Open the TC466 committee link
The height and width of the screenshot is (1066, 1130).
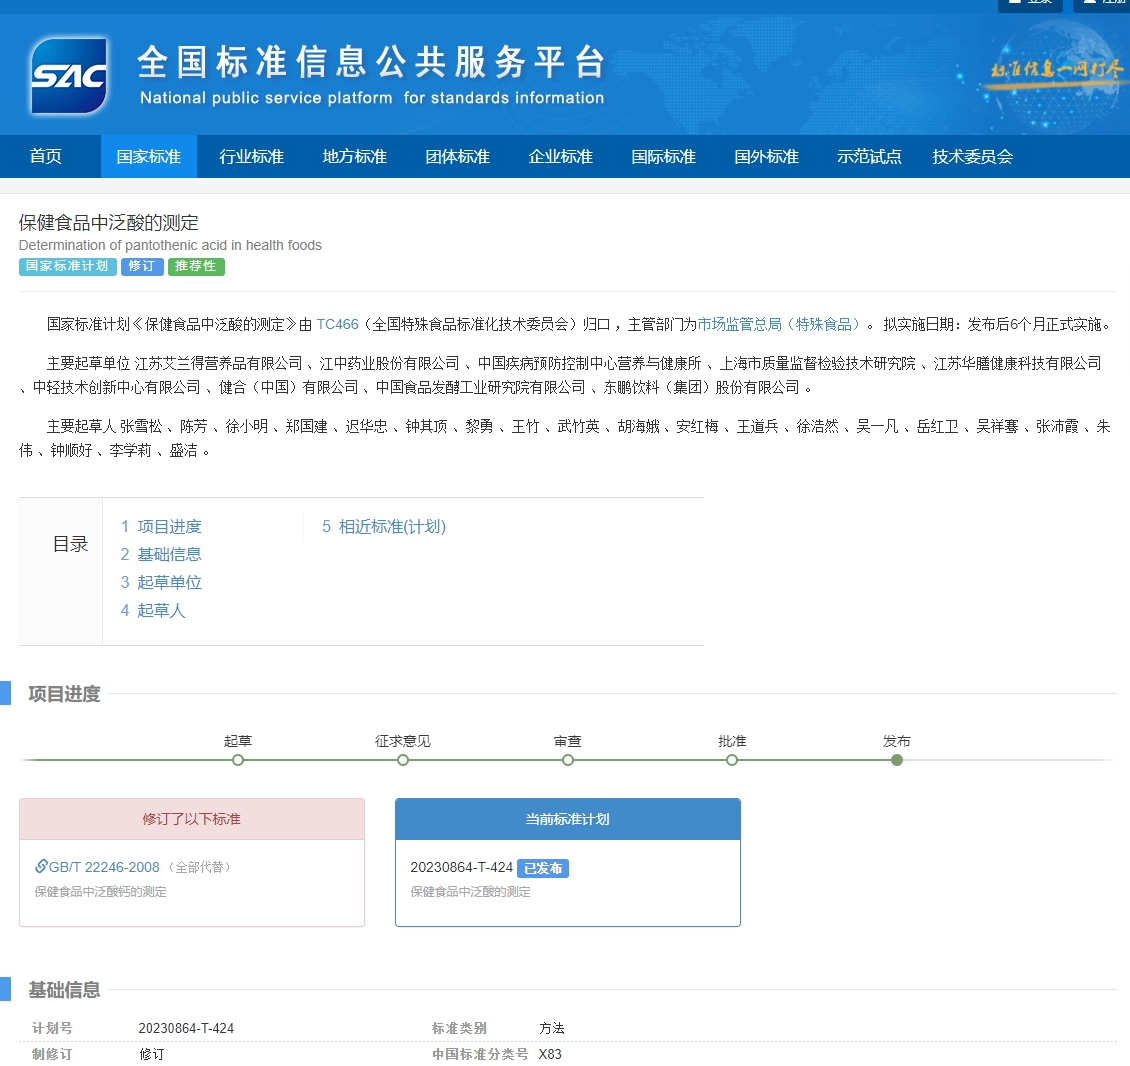click(x=337, y=324)
